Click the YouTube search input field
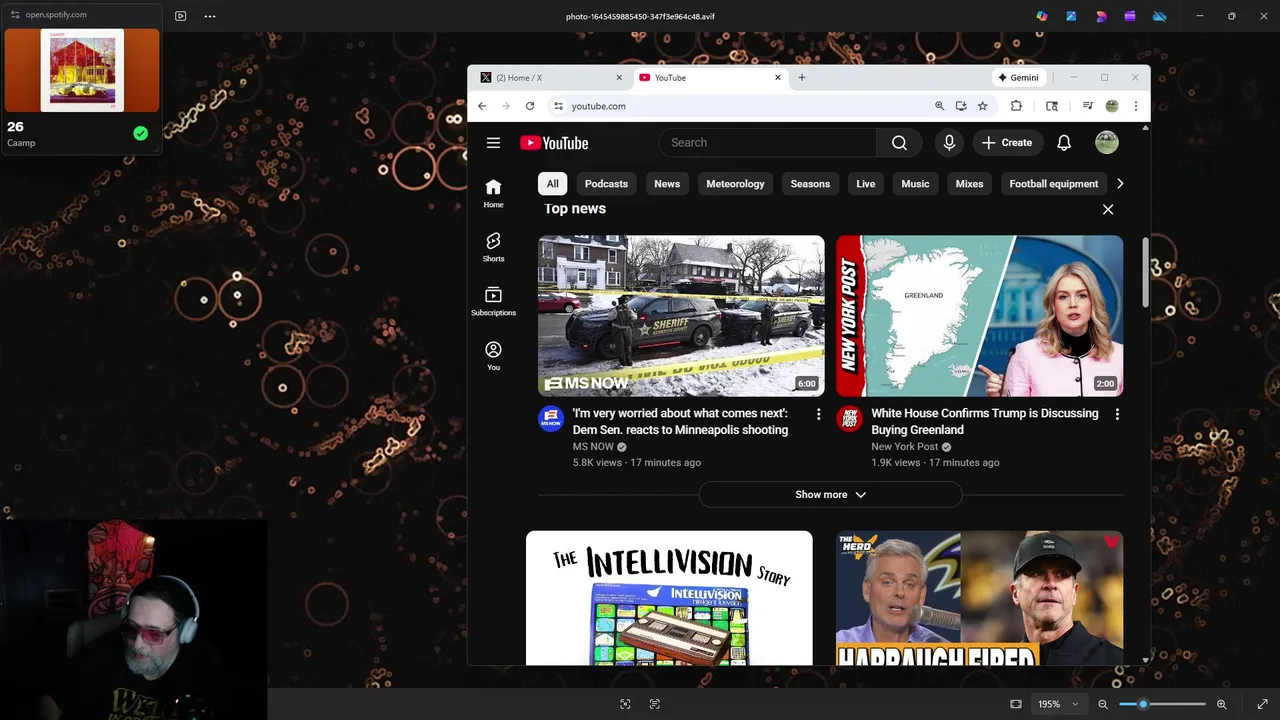The width and height of the screenshot is (1280, 720). [767, 143]
